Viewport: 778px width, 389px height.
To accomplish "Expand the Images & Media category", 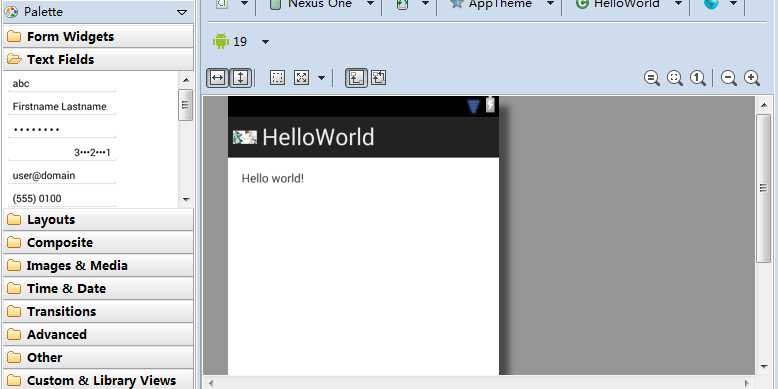I will tap(98, 265).
